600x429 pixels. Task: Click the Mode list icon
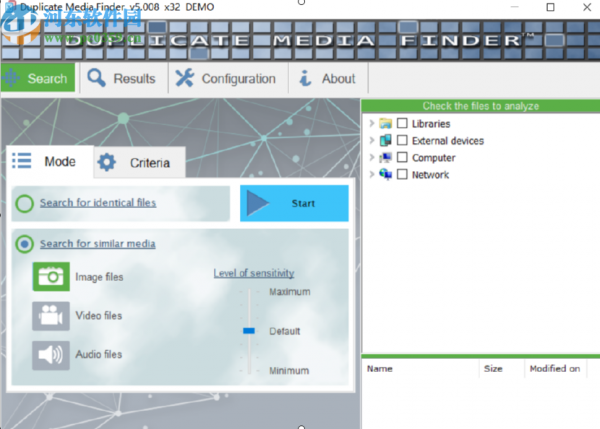point(22,161)
